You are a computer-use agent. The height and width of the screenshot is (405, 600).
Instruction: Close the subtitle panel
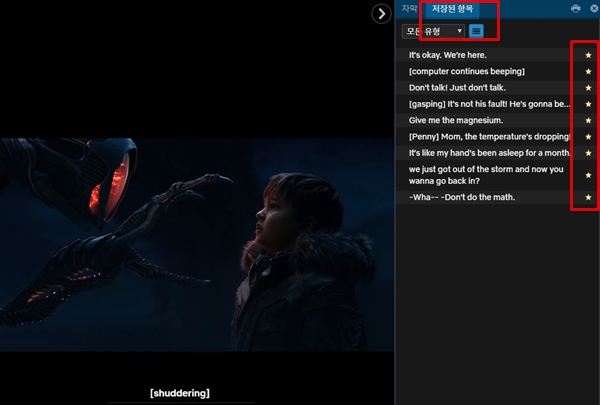(594, 8)
